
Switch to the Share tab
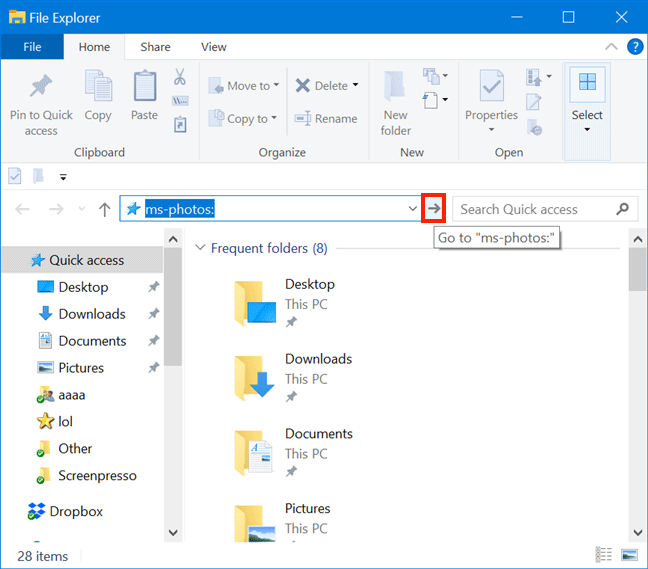[155, 47]
